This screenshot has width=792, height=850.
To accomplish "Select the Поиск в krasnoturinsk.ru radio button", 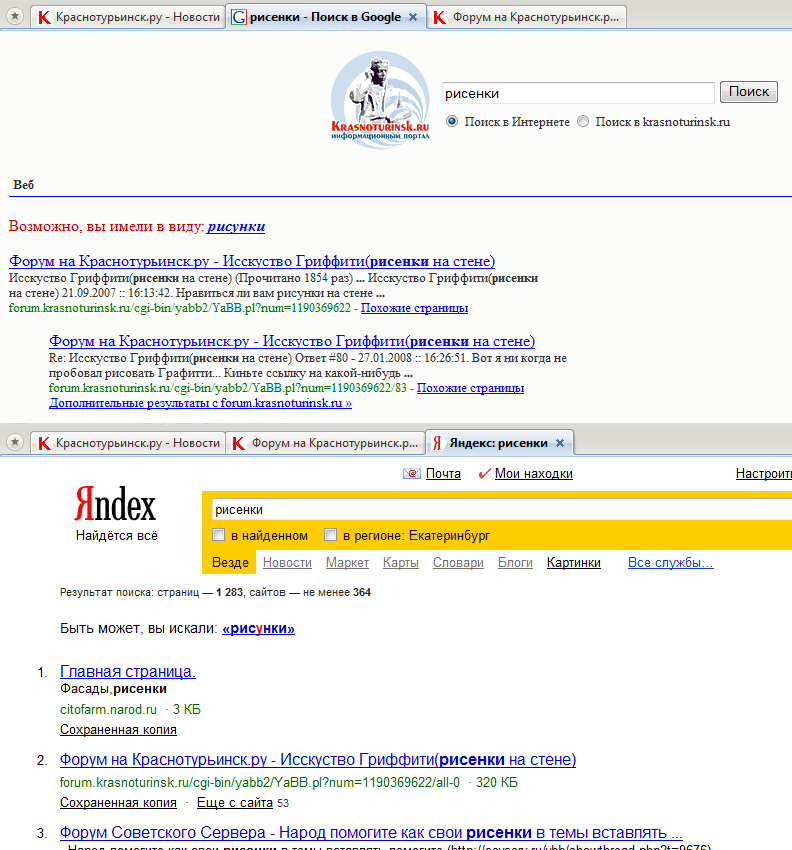I will tap(583, 121).
